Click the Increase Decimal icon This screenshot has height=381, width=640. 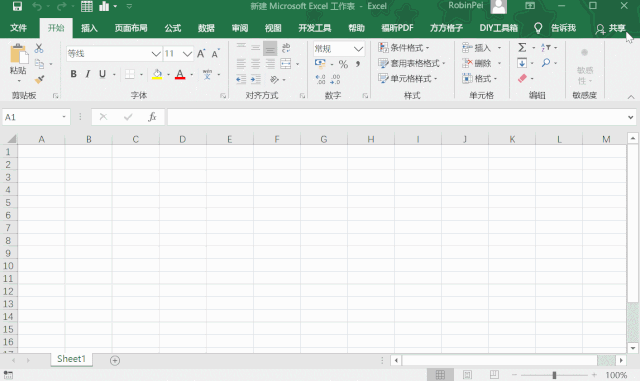tap(320, 79)
